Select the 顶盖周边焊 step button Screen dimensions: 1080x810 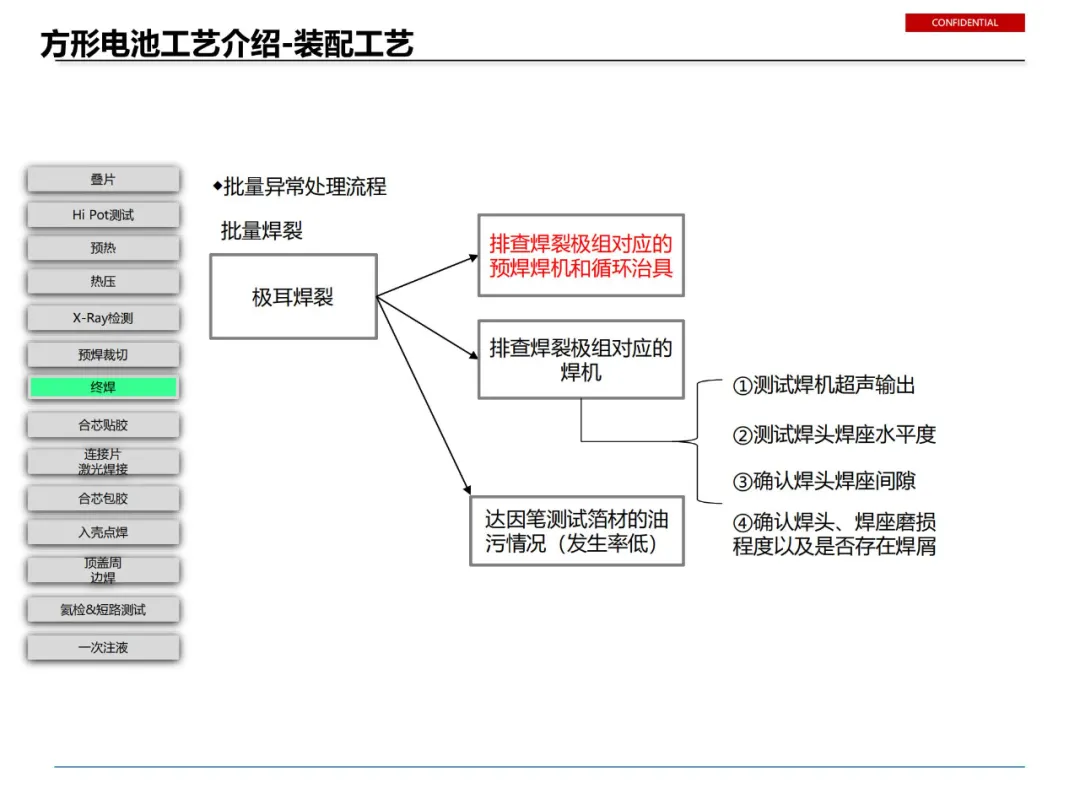[x=103, y=570]
